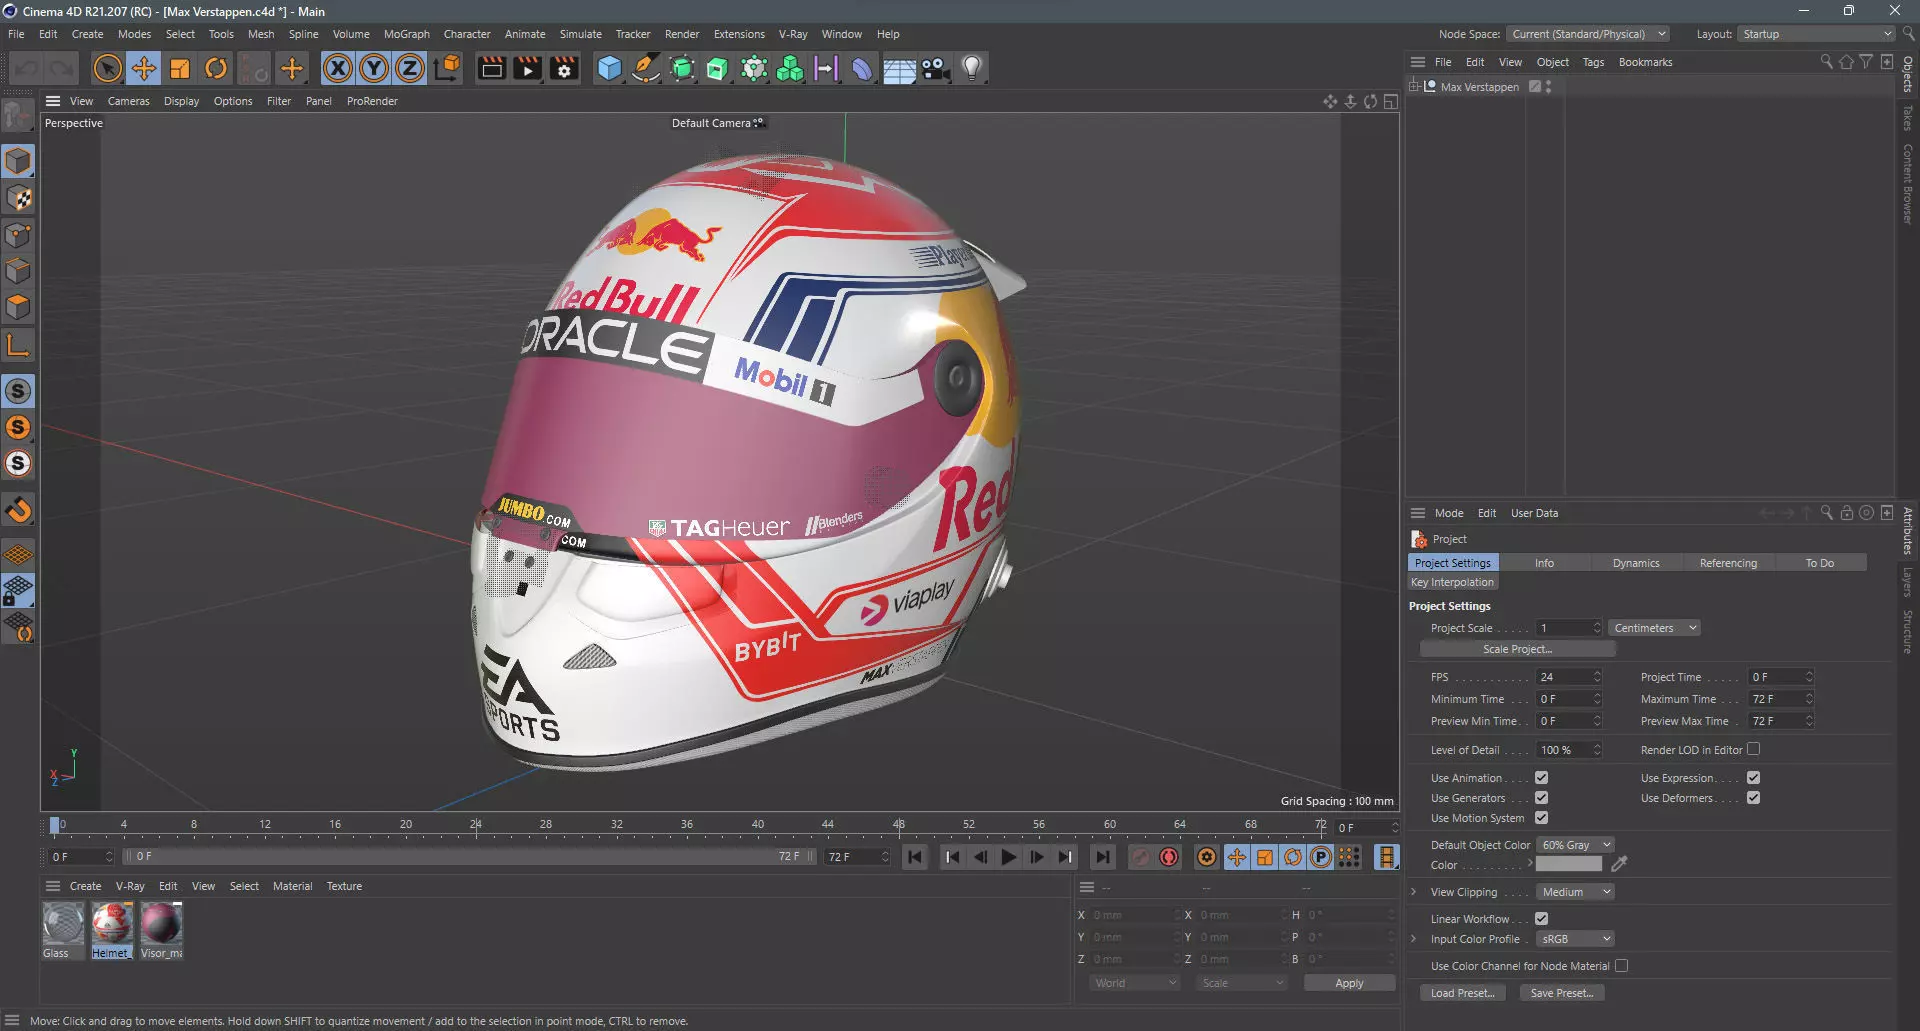Click Apply in coordinates manager
The height and width of the screenshot is (1031, 1920).
click(x=1349, y=983)
